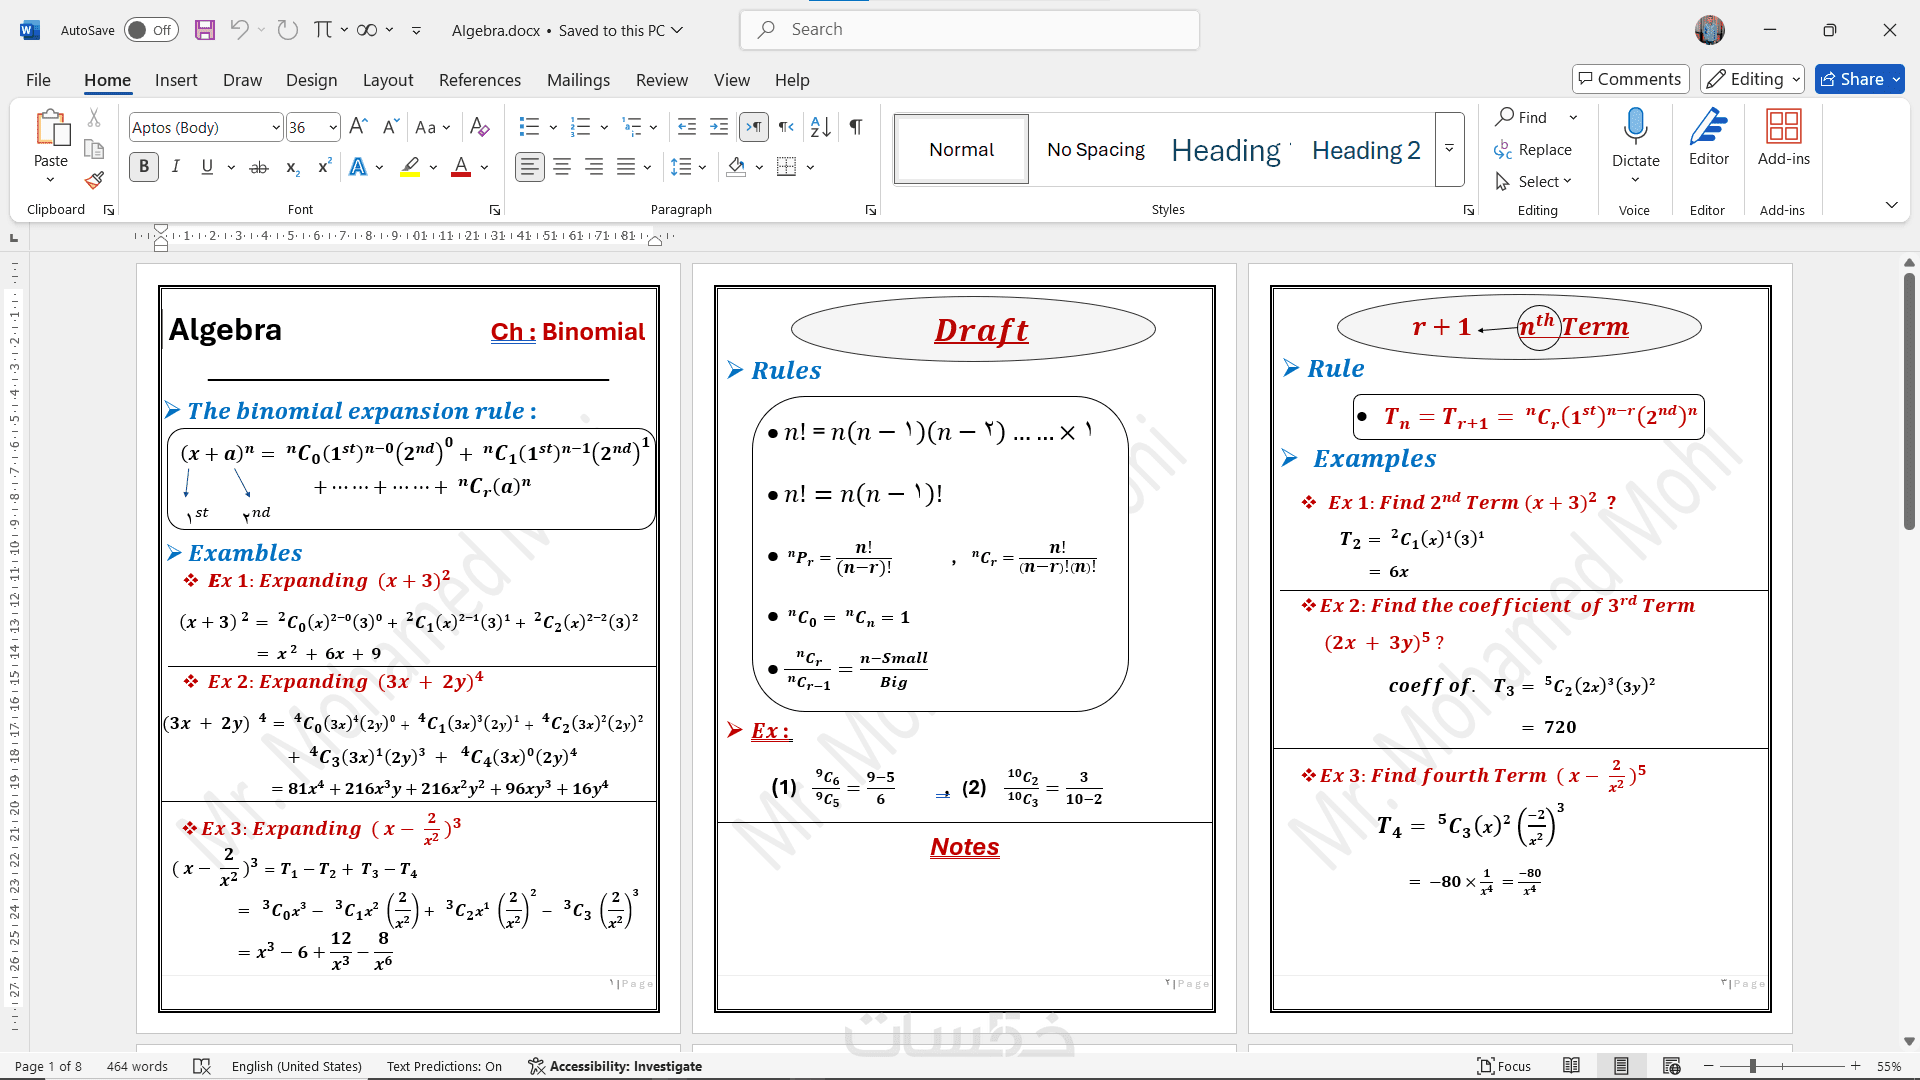Switch to the Layout tab
This screenshot has height=1080, width=1920.
click(387, 80)
